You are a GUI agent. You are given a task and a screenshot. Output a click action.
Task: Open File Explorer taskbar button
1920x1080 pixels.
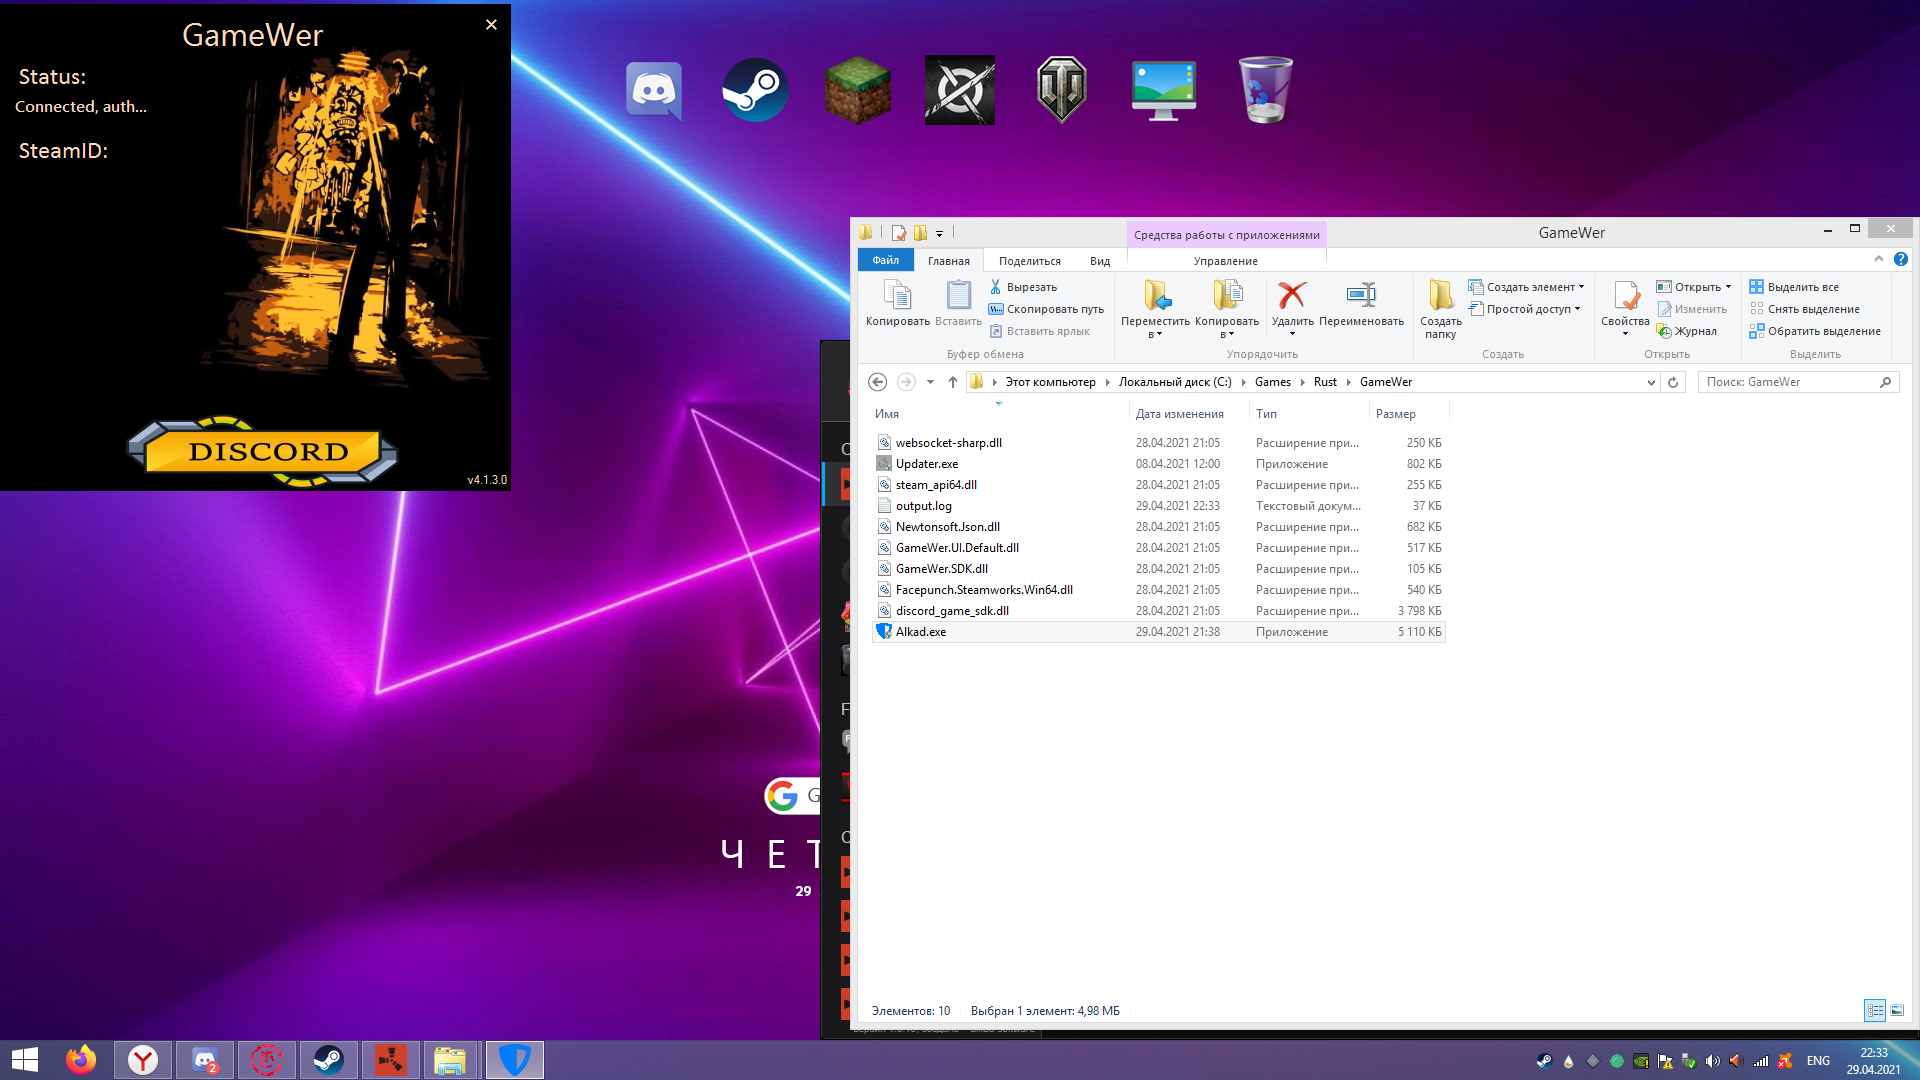[450, 1060]
